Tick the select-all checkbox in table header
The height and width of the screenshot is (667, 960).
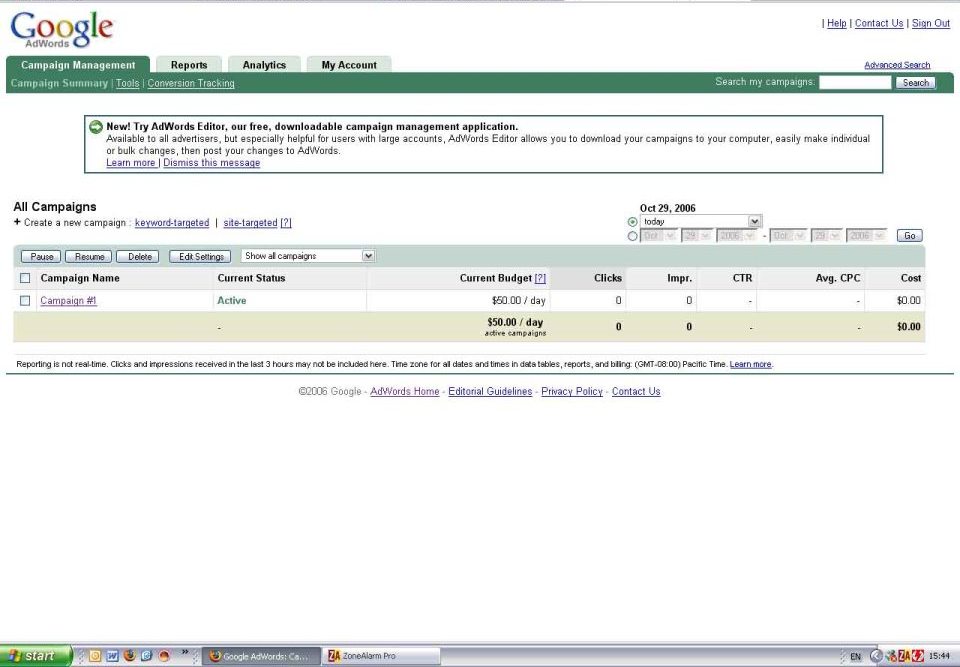25,278
